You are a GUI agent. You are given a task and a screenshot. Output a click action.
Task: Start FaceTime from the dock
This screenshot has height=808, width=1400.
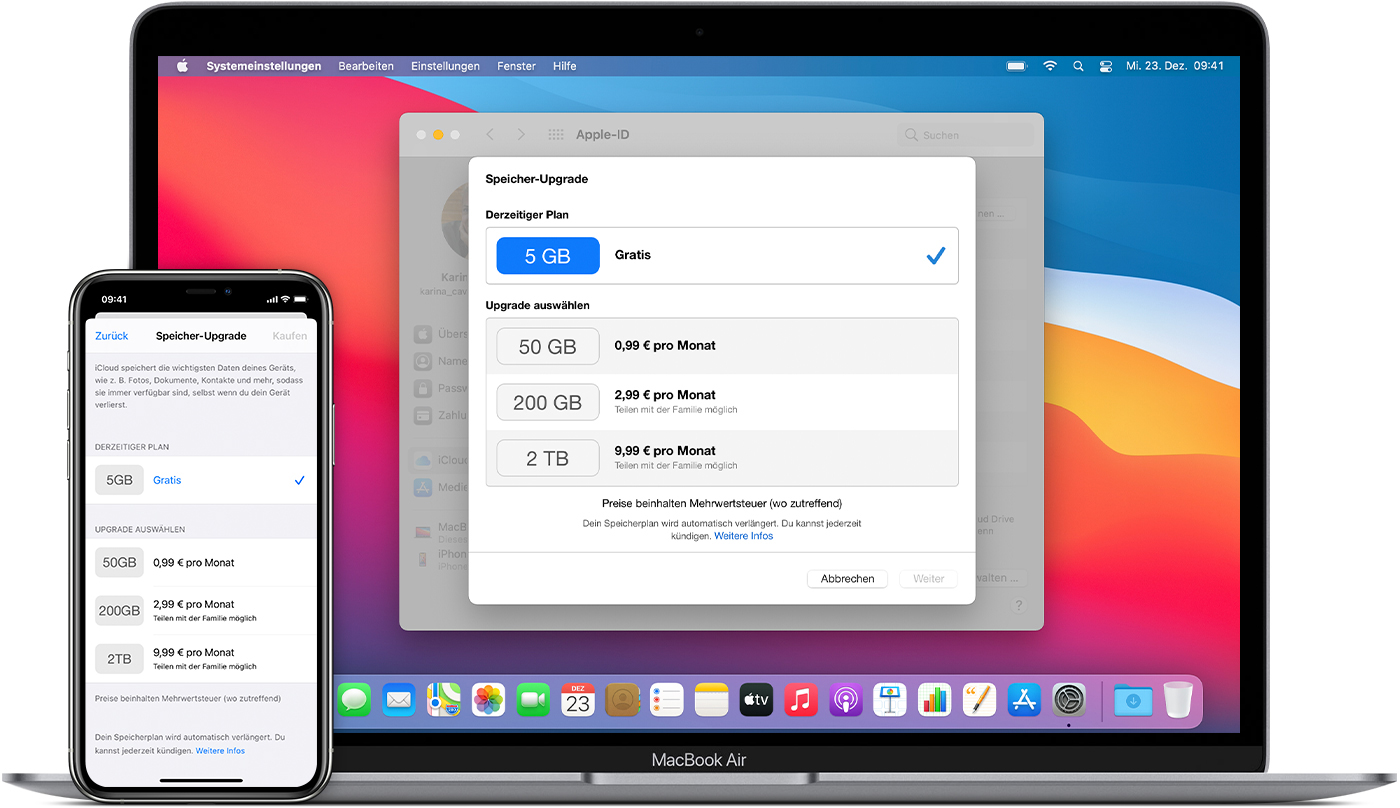tap(534, 699)
